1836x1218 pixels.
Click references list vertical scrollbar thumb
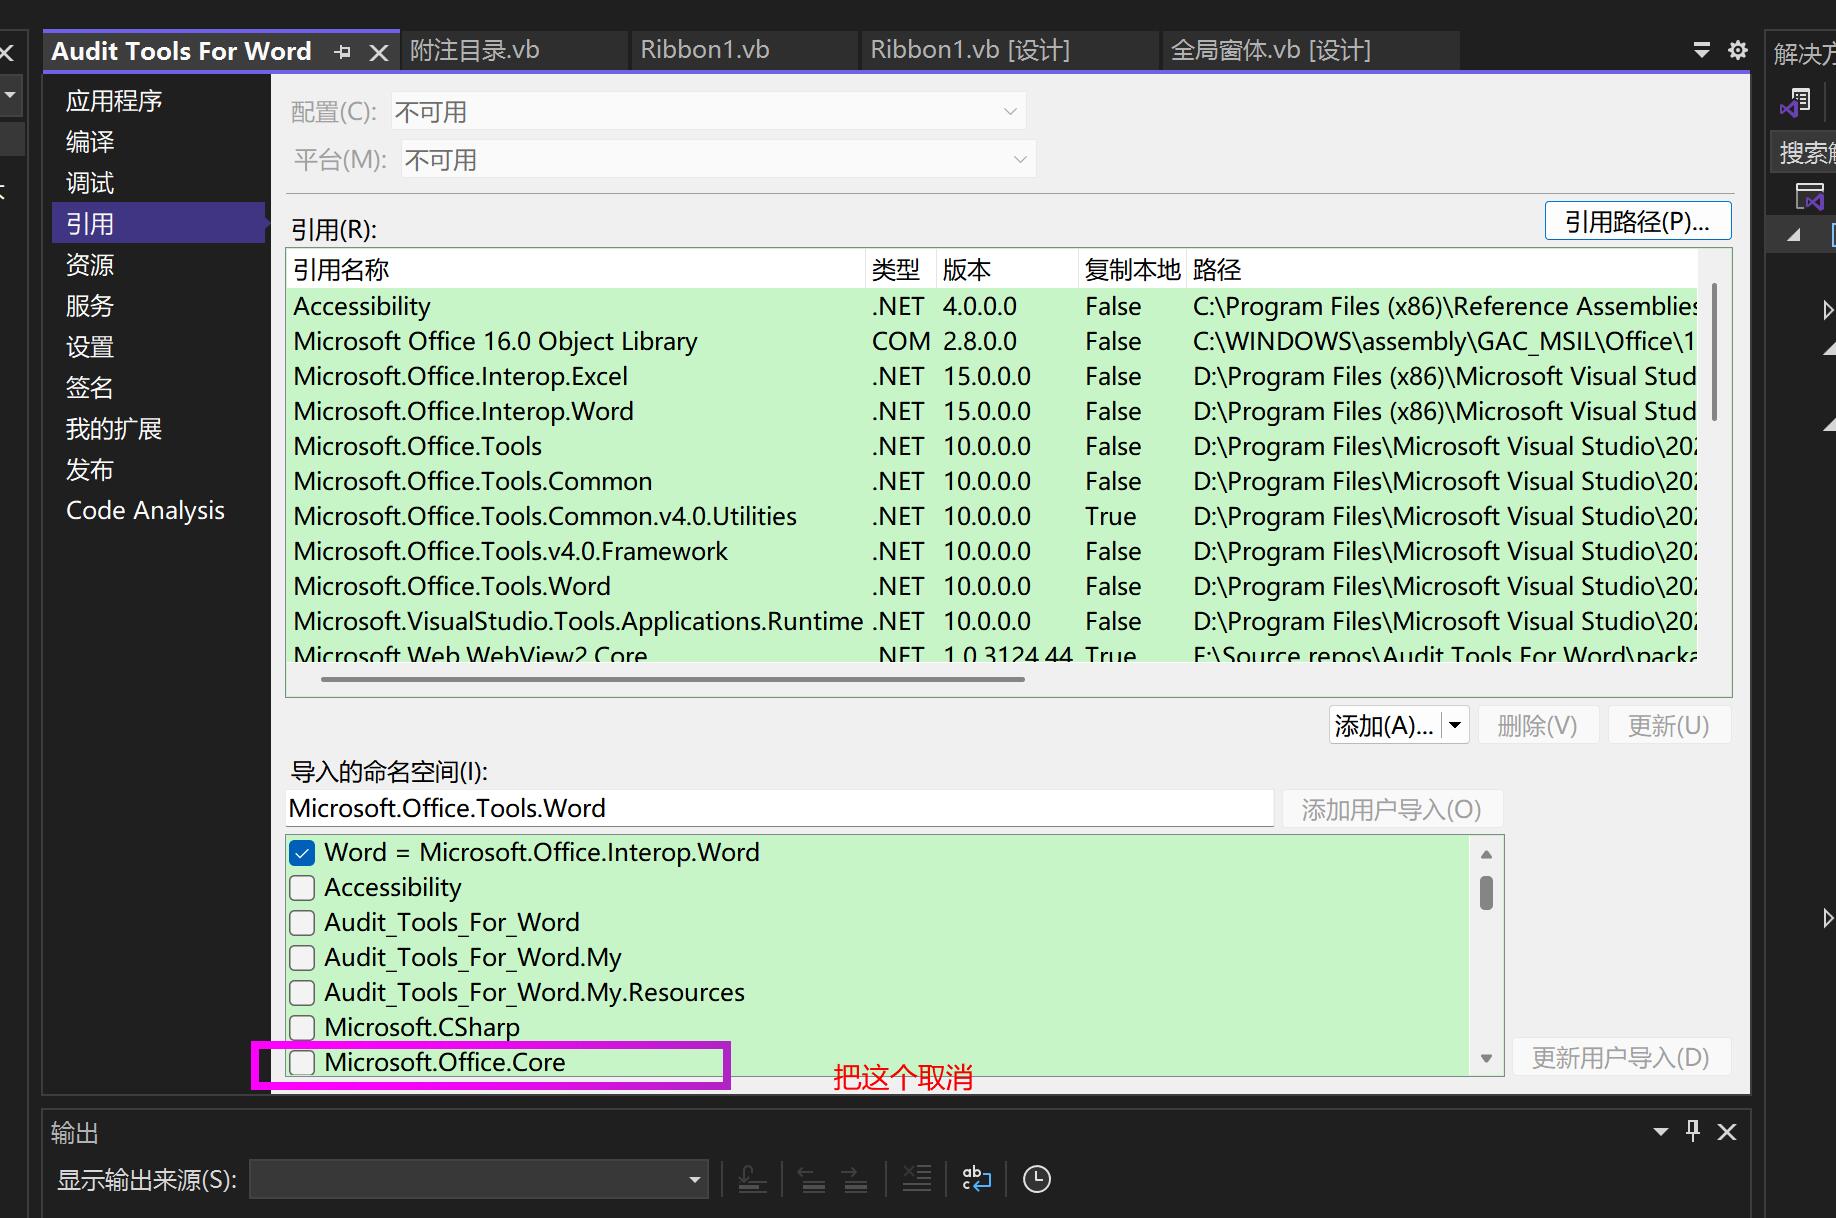(1715, 352)
